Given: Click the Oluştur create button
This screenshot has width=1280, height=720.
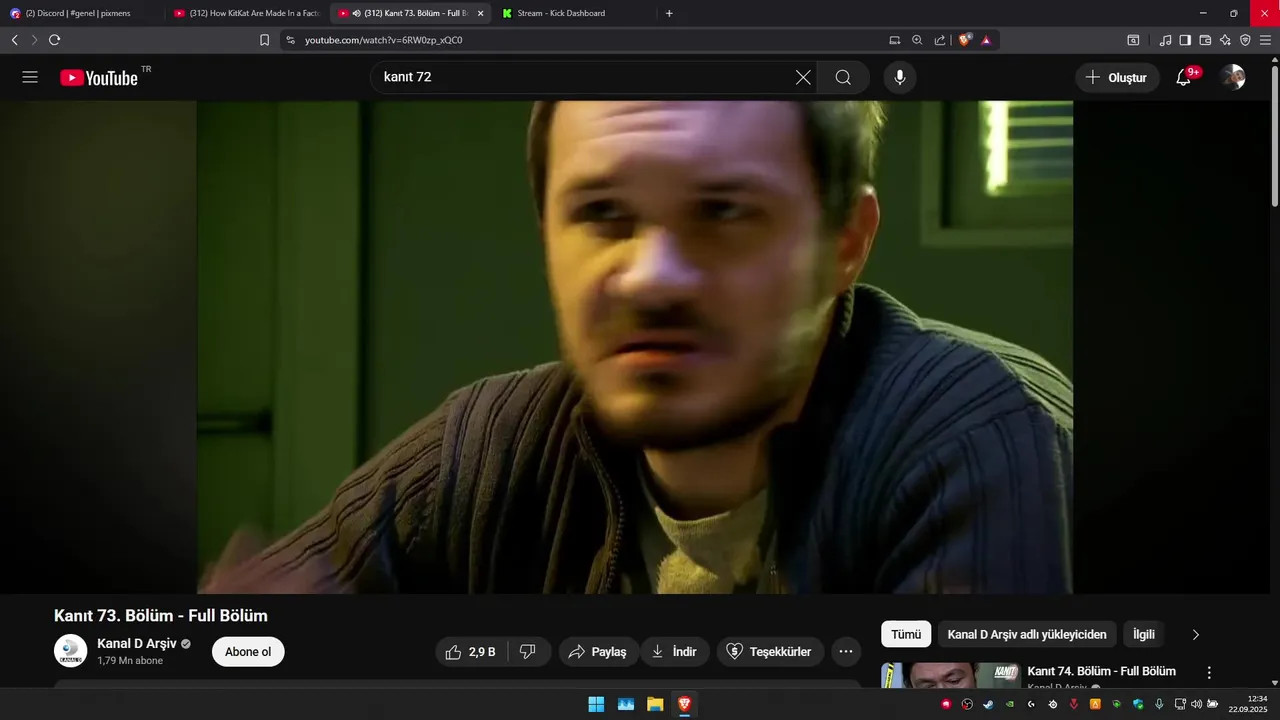Looking at the screenshot, I should (1117, 77).
